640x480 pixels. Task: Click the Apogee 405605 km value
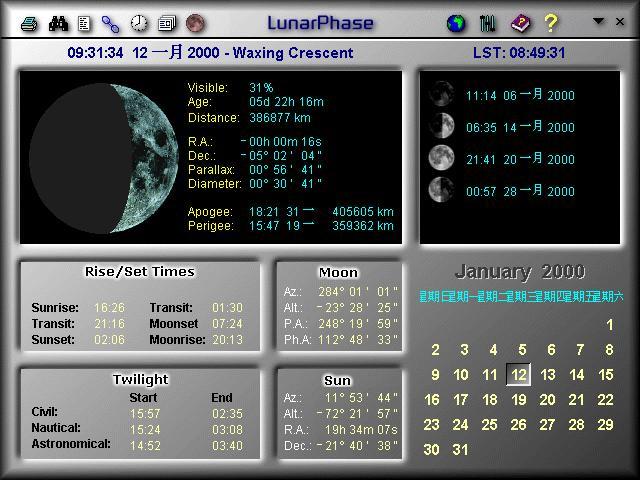point(363,212)
